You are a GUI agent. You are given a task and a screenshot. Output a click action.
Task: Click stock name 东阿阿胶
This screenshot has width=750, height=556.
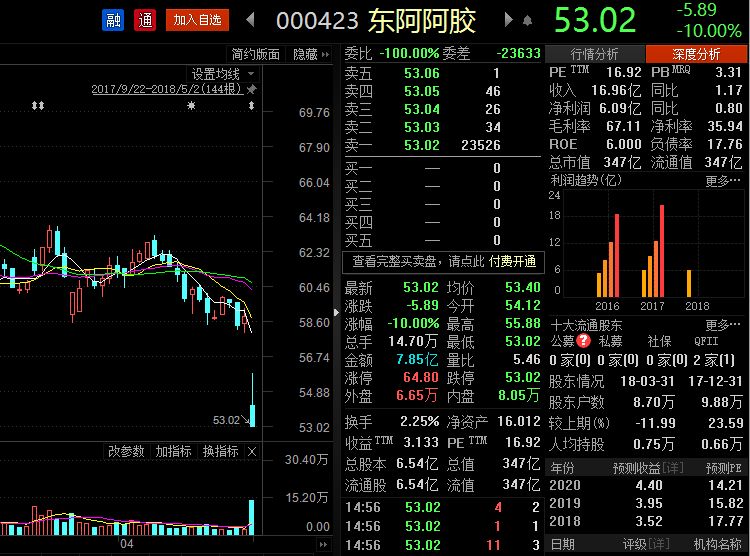click(422, 21)
